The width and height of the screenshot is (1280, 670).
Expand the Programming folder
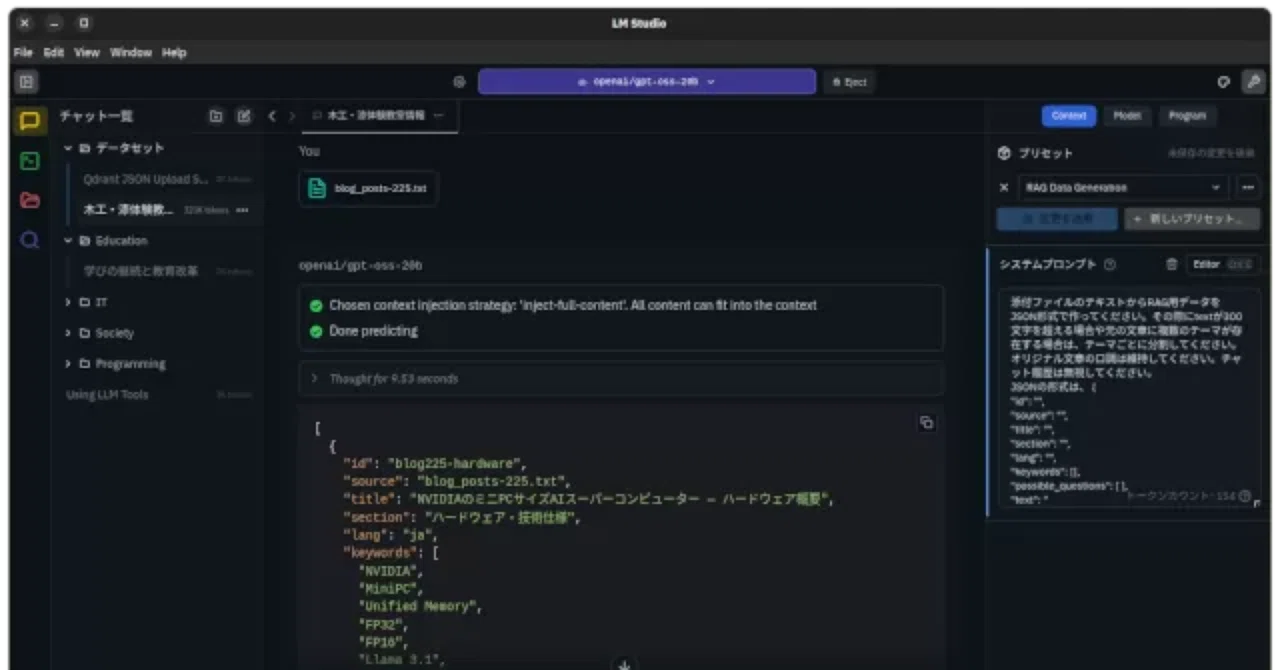[68, 364]
